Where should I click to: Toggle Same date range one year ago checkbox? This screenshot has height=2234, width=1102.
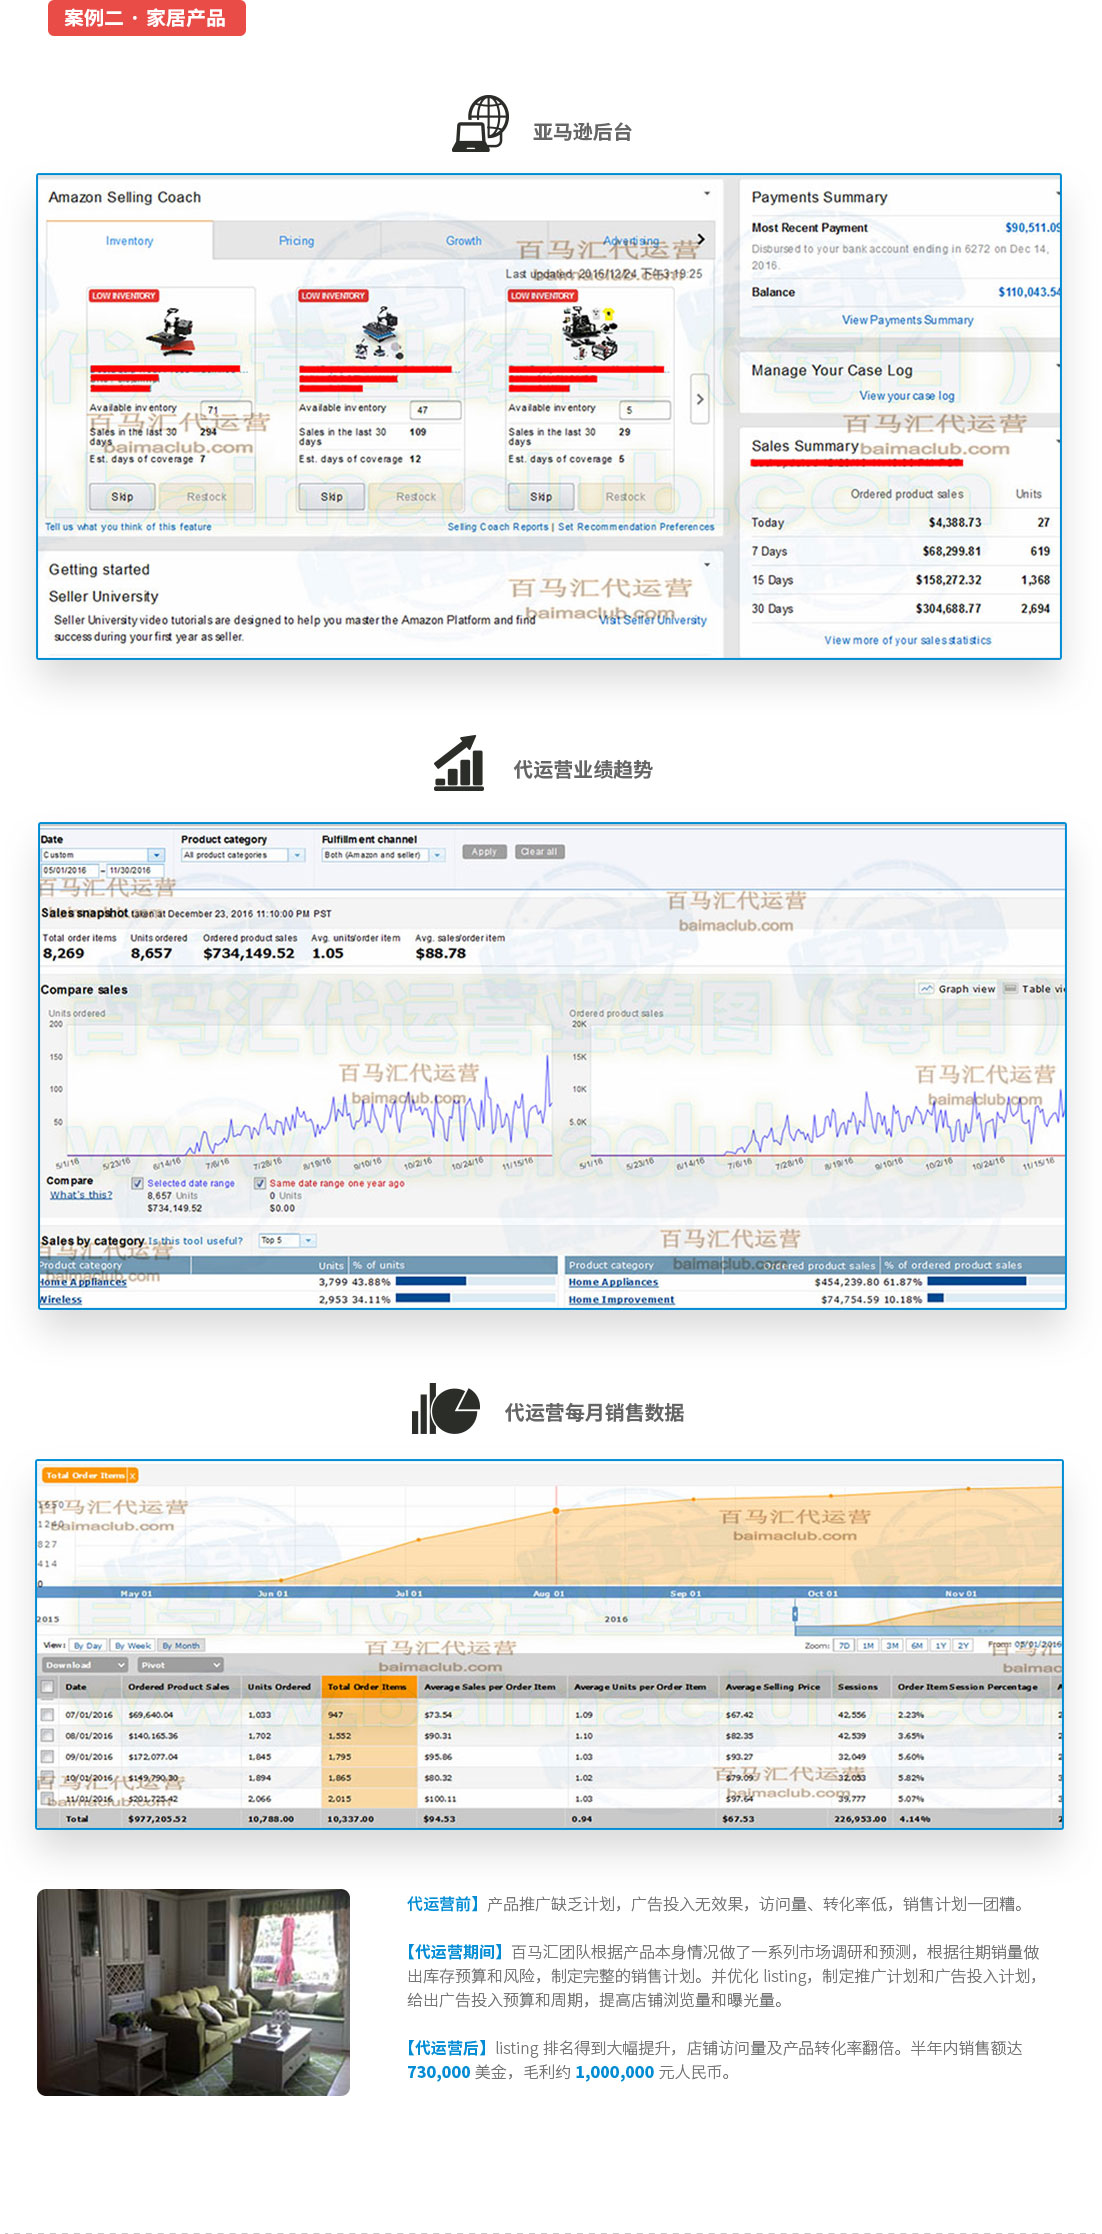[x=260, y=1183]
